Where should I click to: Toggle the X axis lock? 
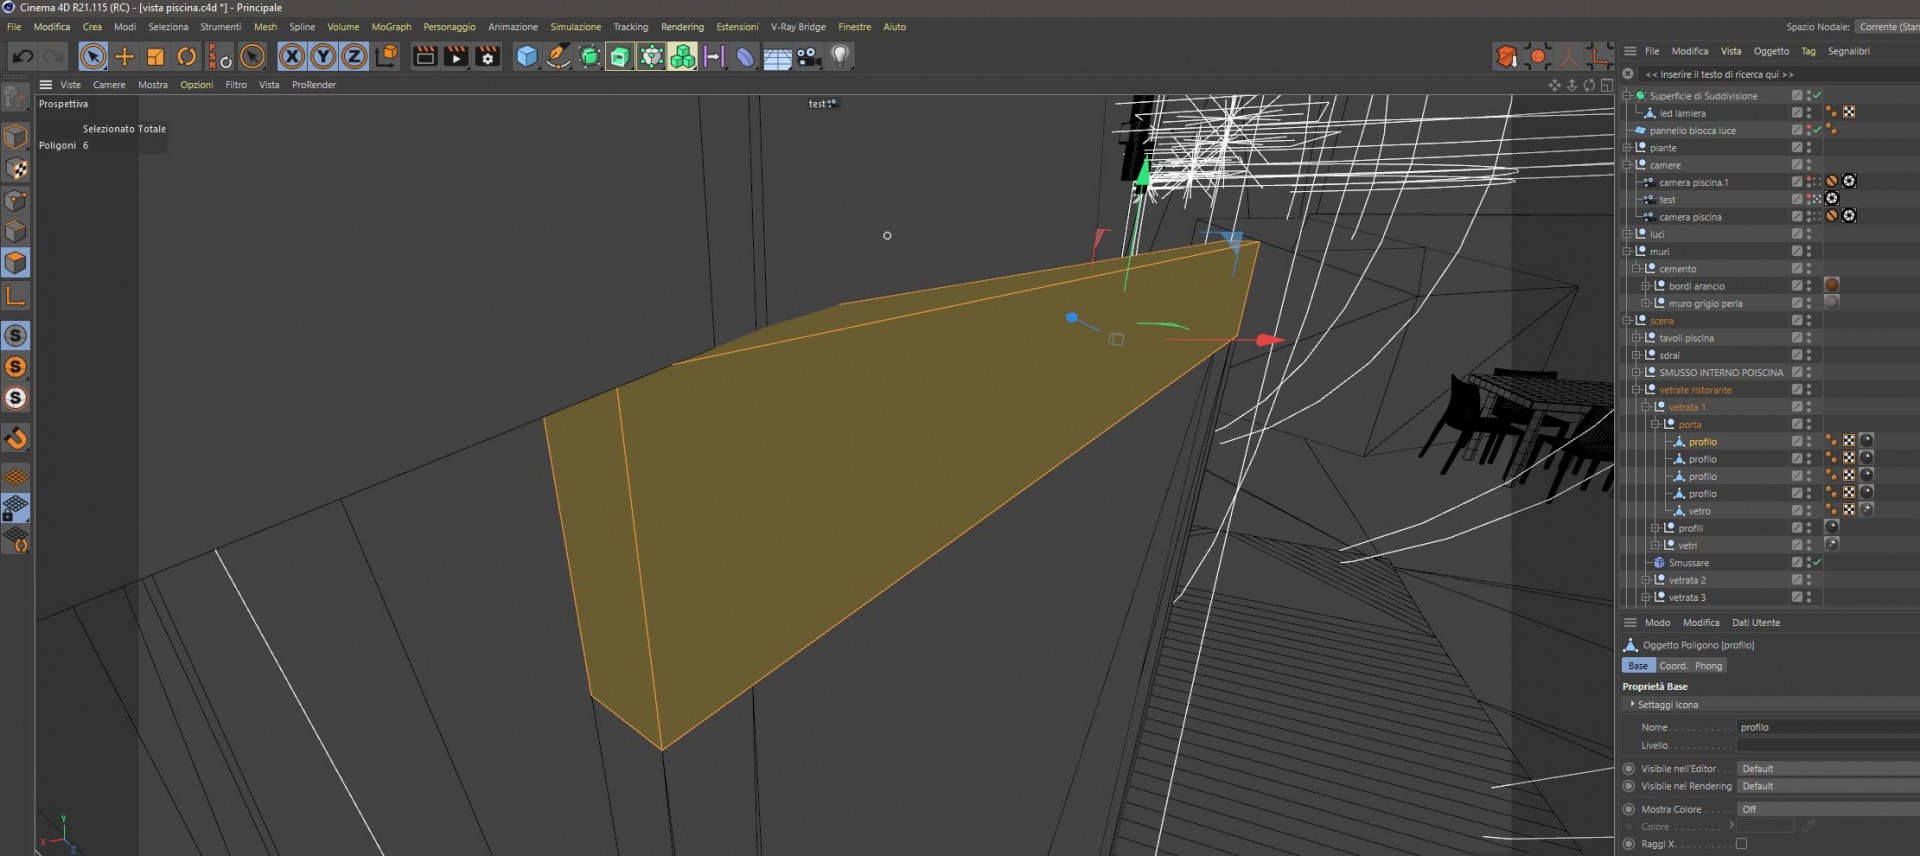292,56
